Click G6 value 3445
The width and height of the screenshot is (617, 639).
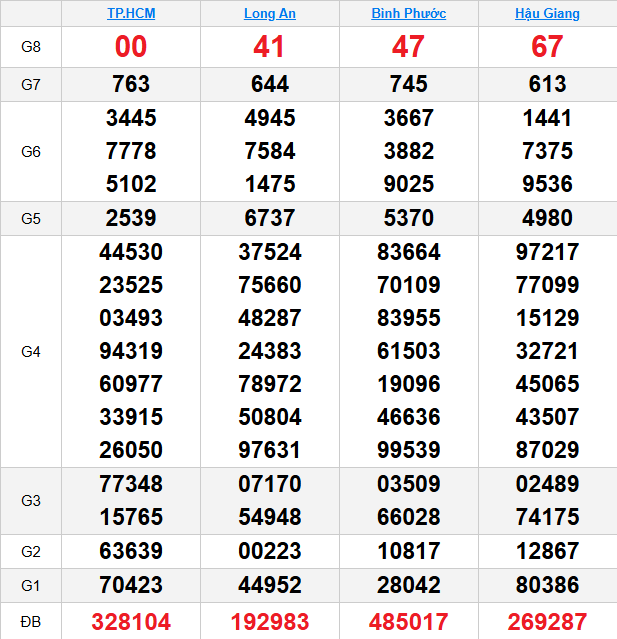coord(131,118)
